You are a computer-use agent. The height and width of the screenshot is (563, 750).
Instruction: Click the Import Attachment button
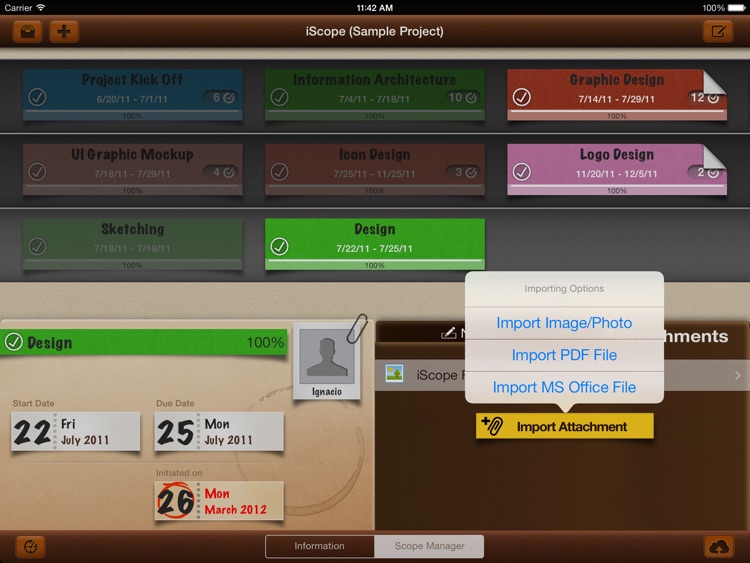pos(564,426)
